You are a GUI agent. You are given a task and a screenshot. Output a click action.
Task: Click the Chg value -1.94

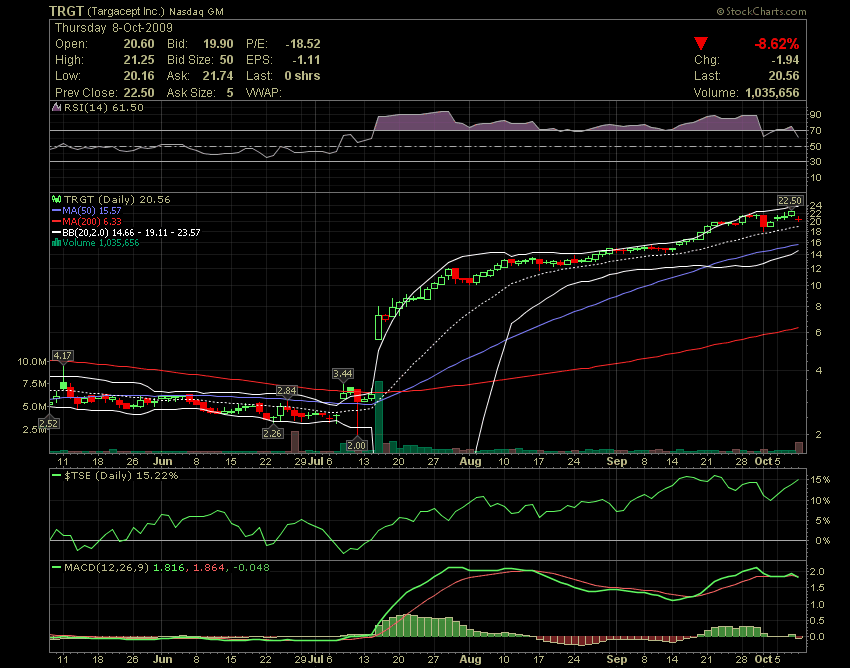pyautogui.click(x=785, y=60)
